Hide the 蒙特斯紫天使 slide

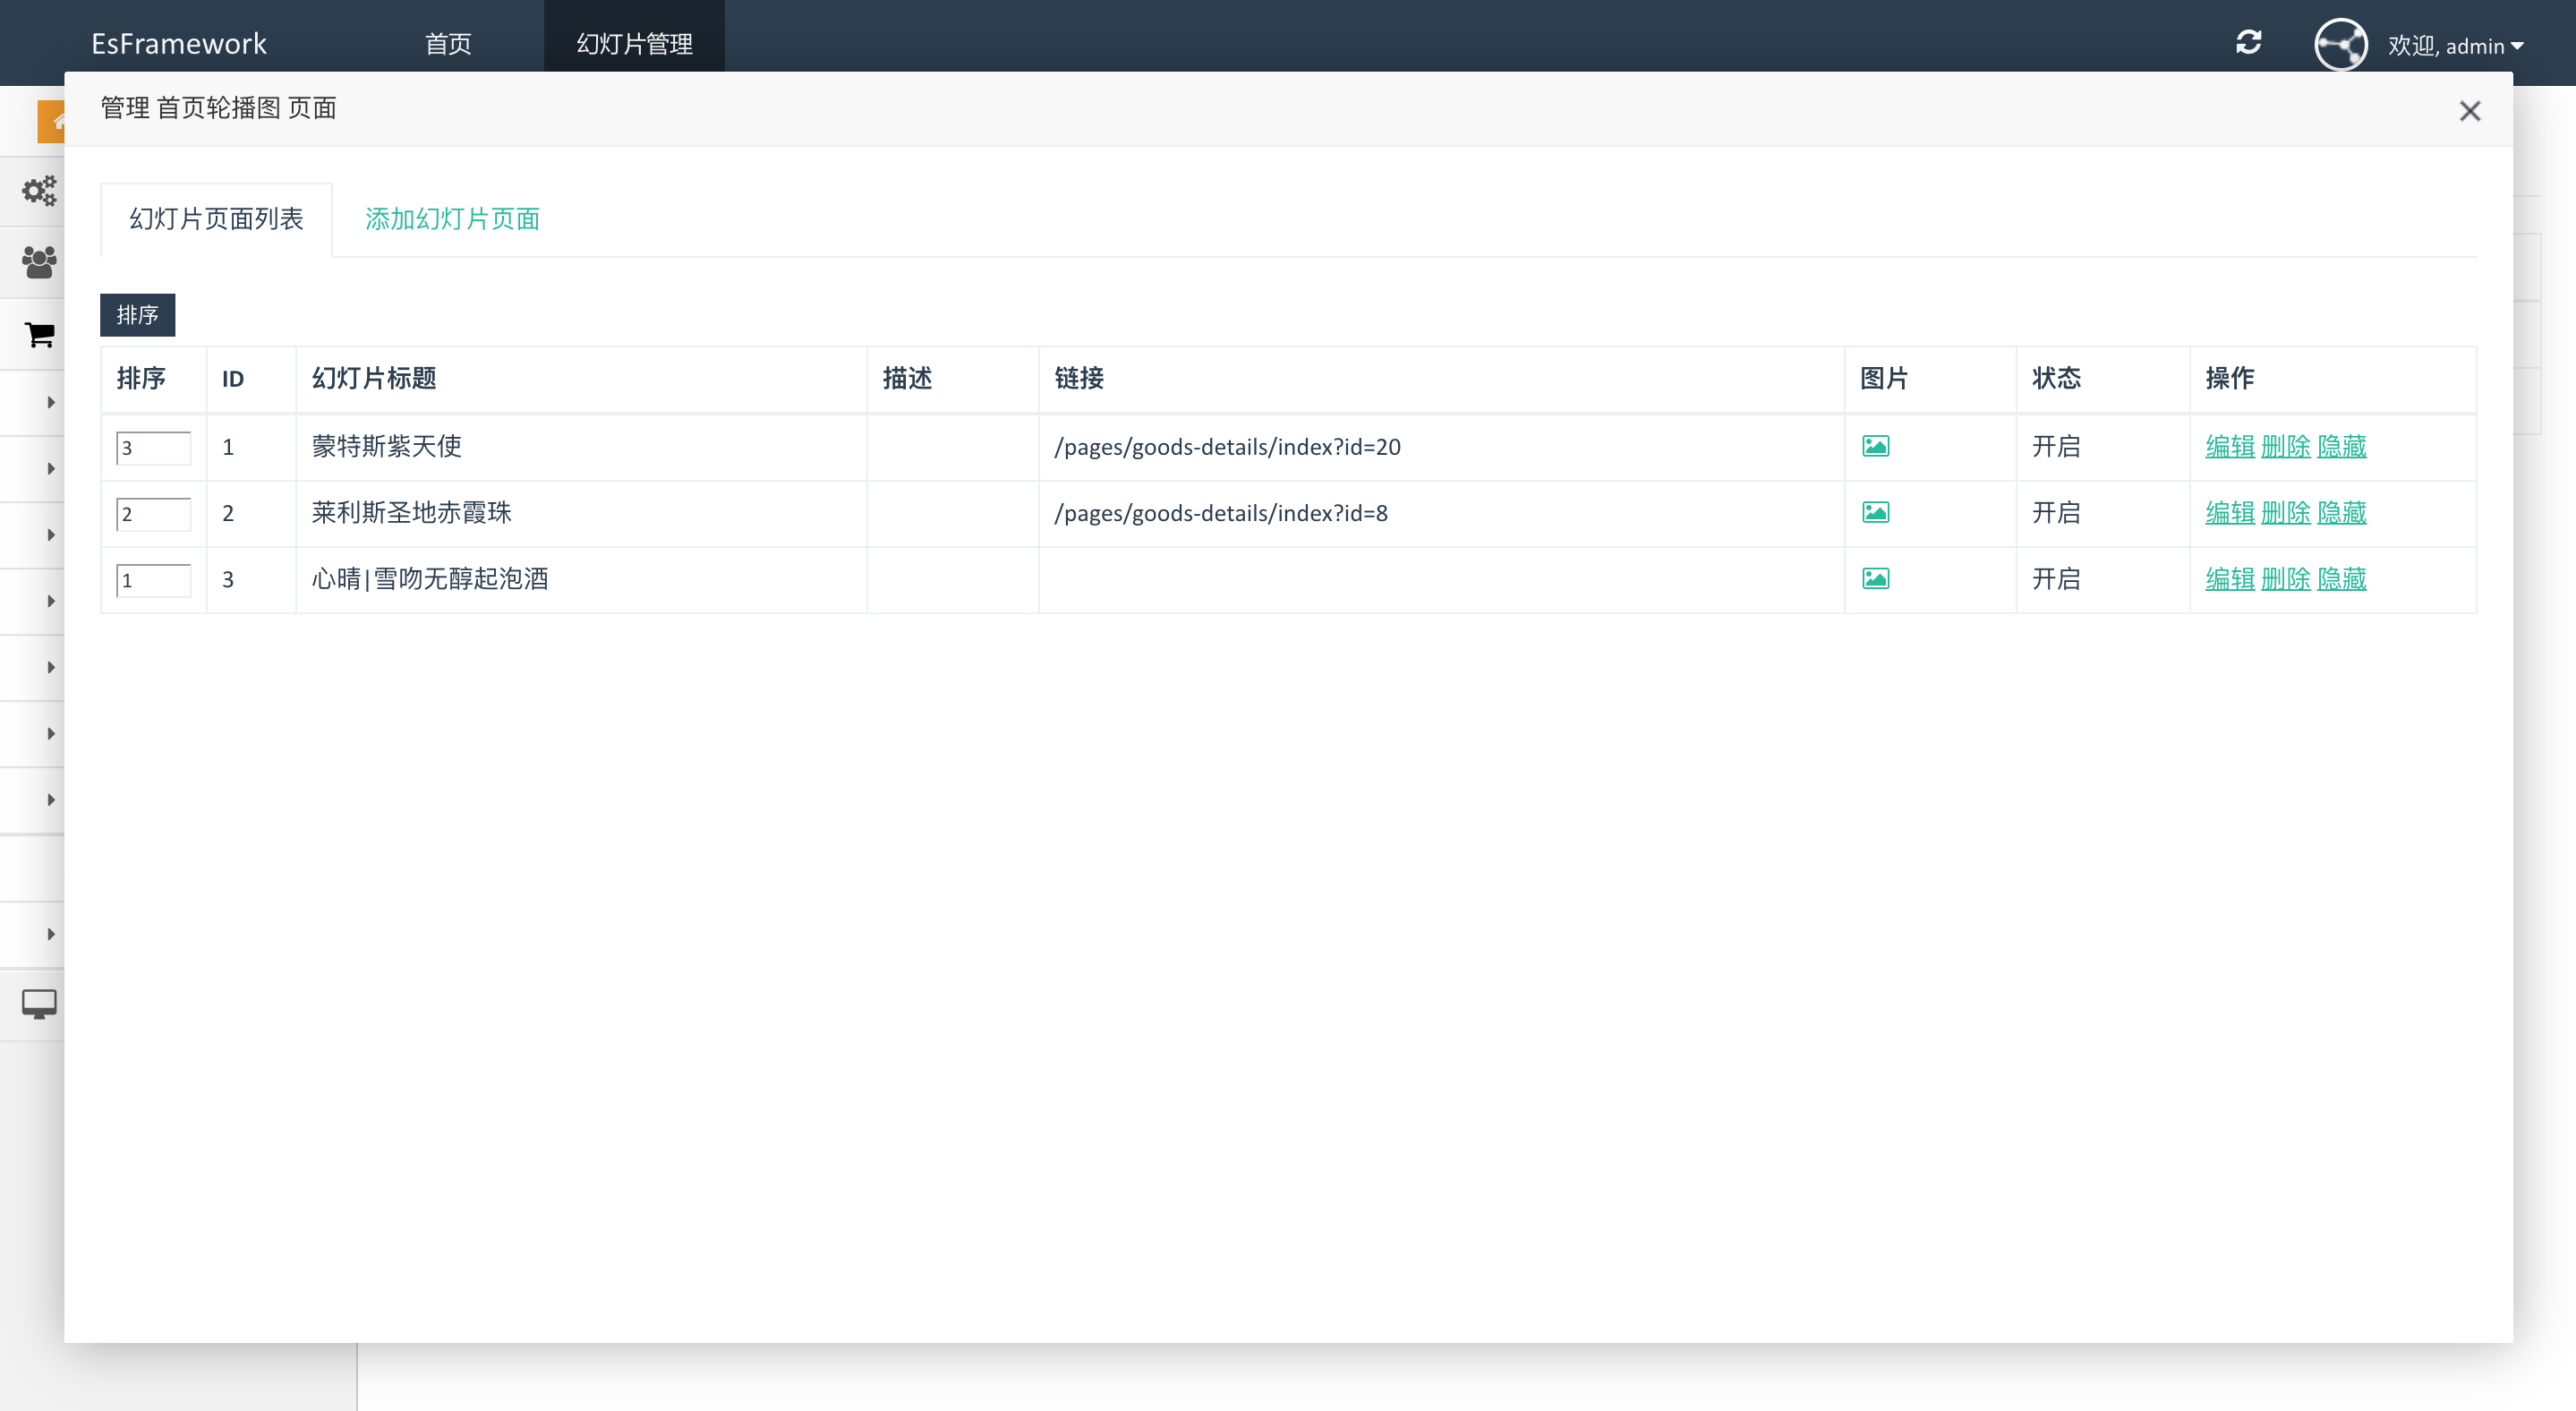point(2341,447)
